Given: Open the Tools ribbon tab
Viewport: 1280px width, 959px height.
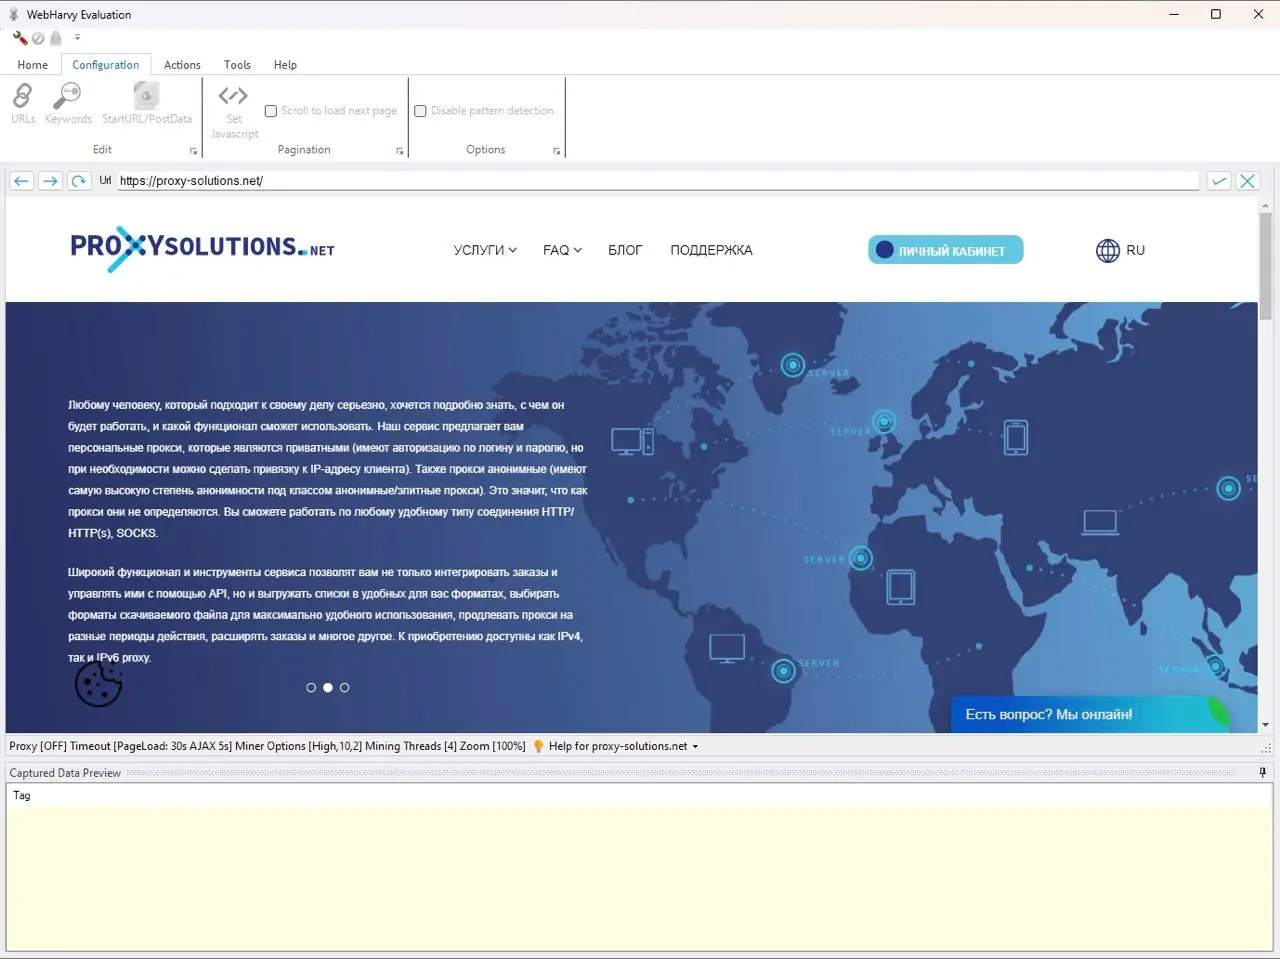Looking at the screenshot, I should click(237, 65).
